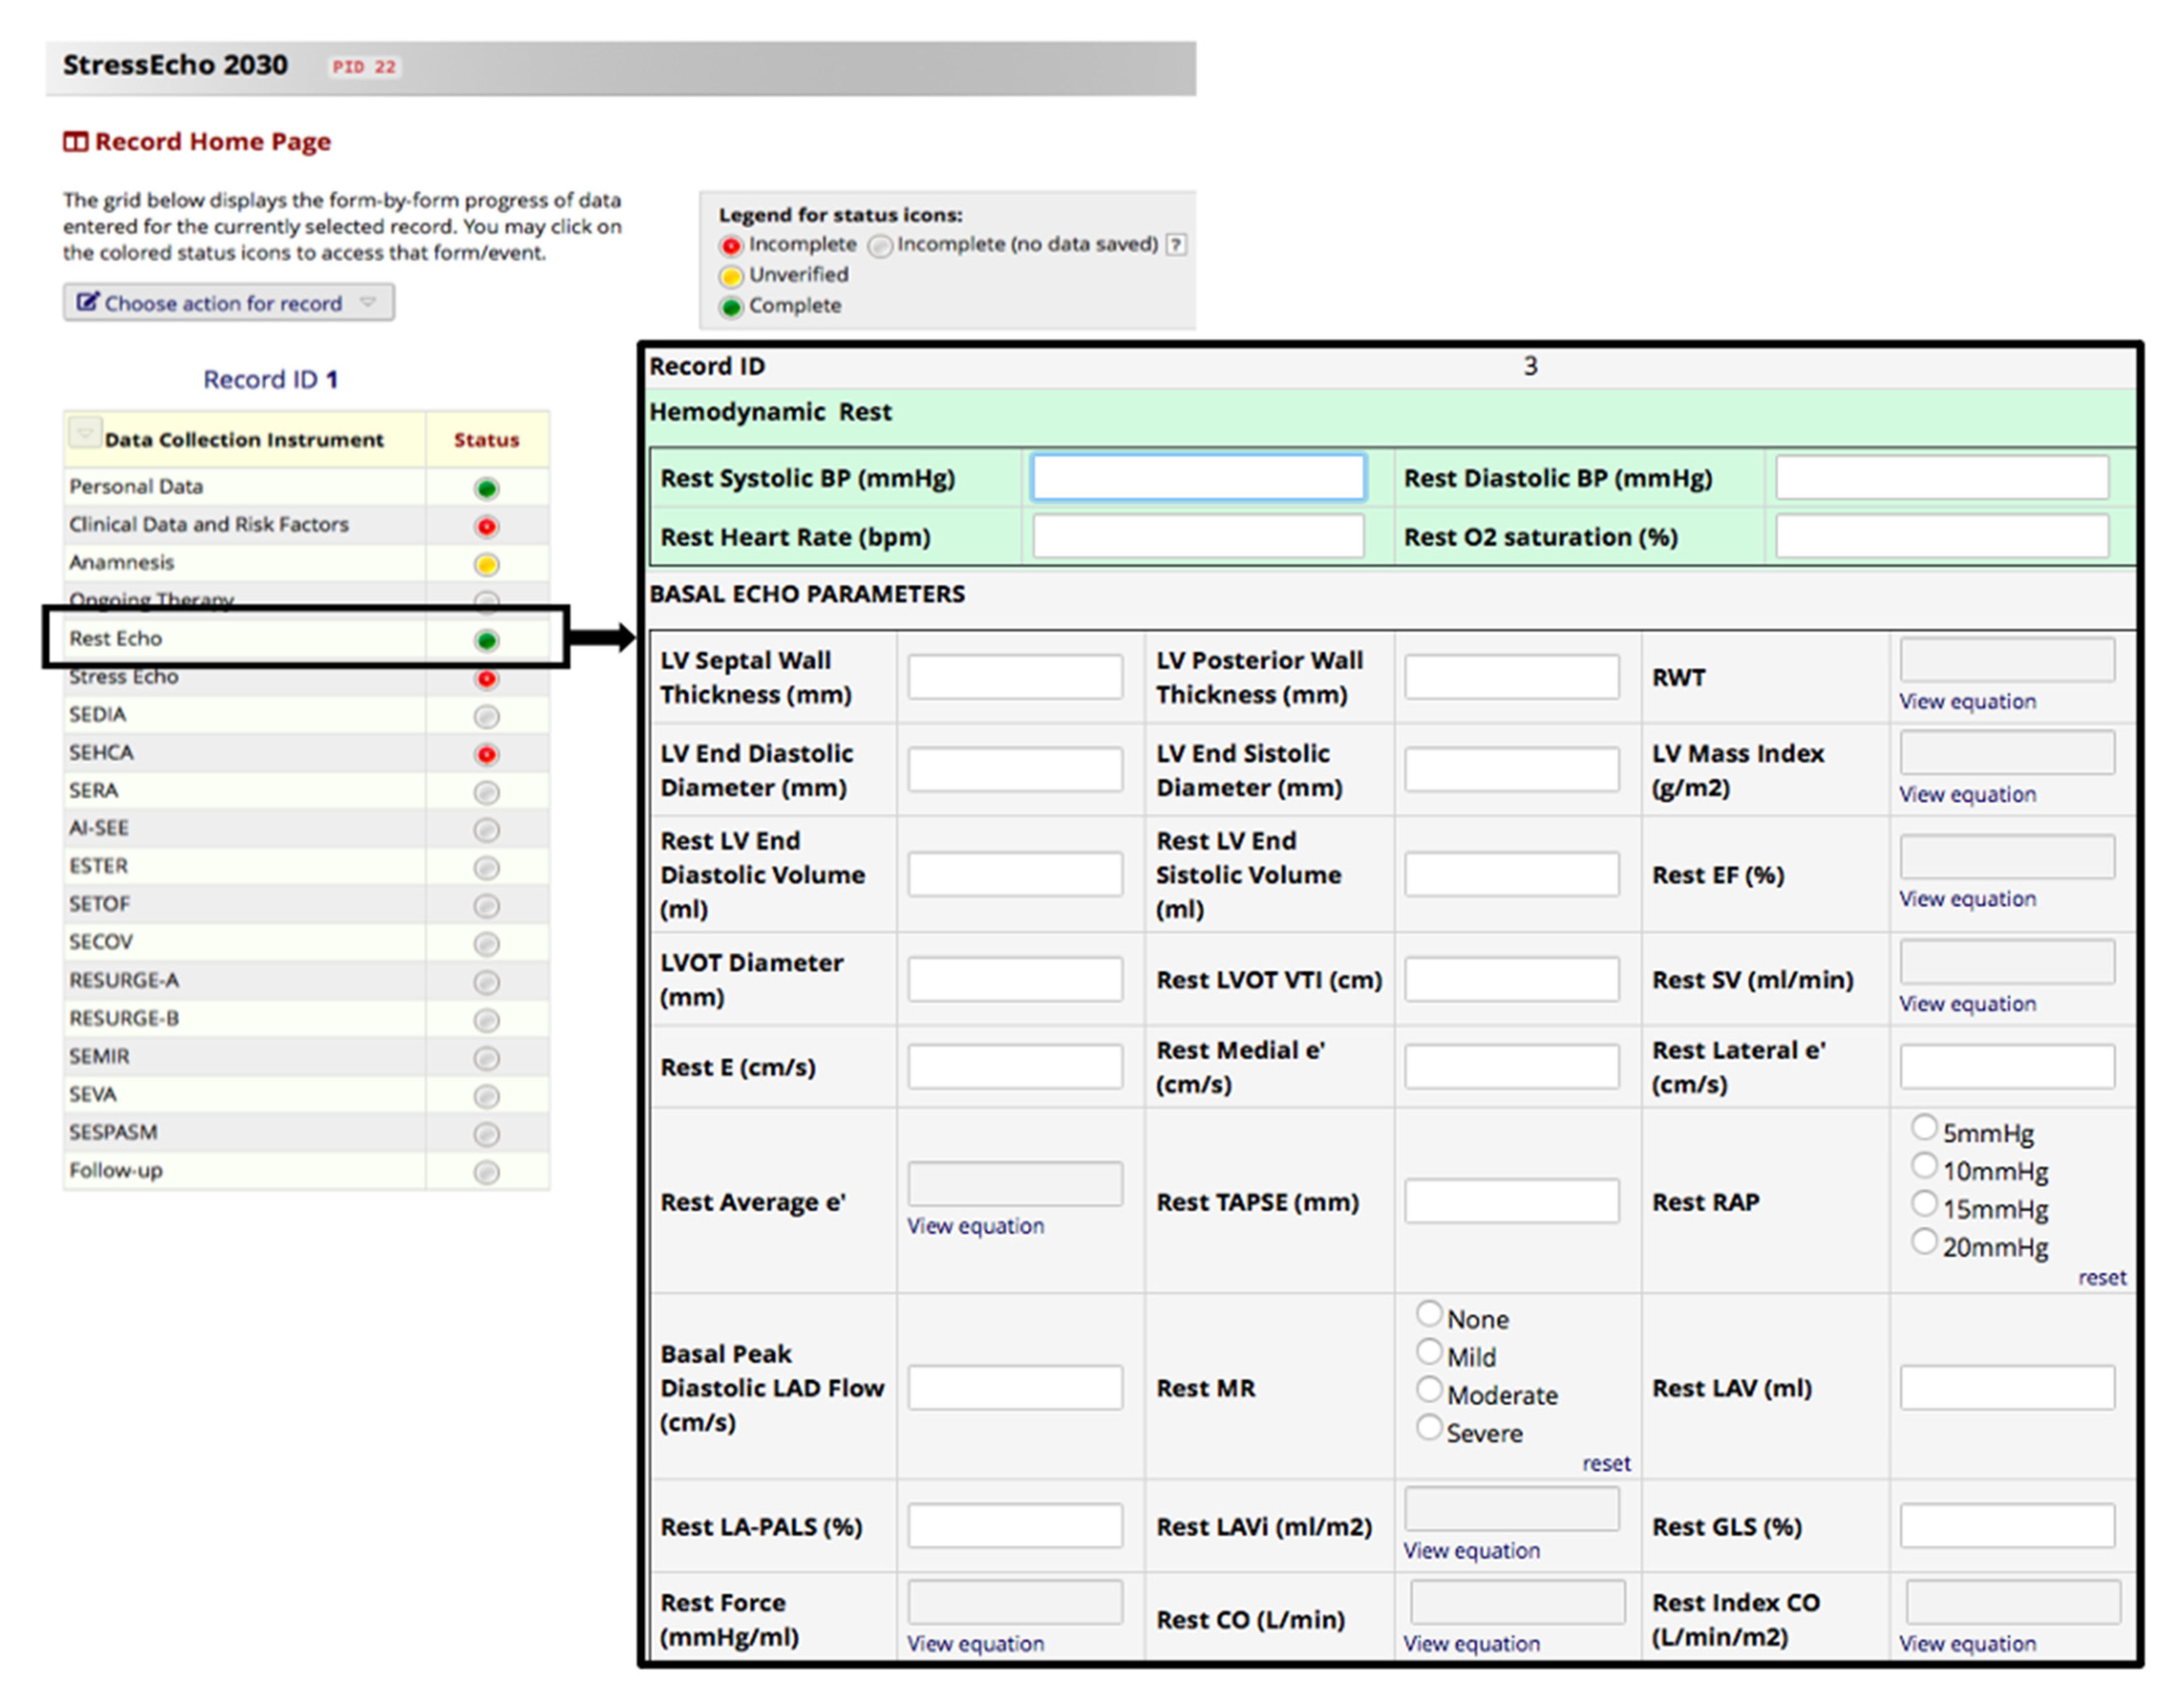Click gray status icon for SEDIA row
This screenshot has height=1704, width=2184.
(486, 717)
